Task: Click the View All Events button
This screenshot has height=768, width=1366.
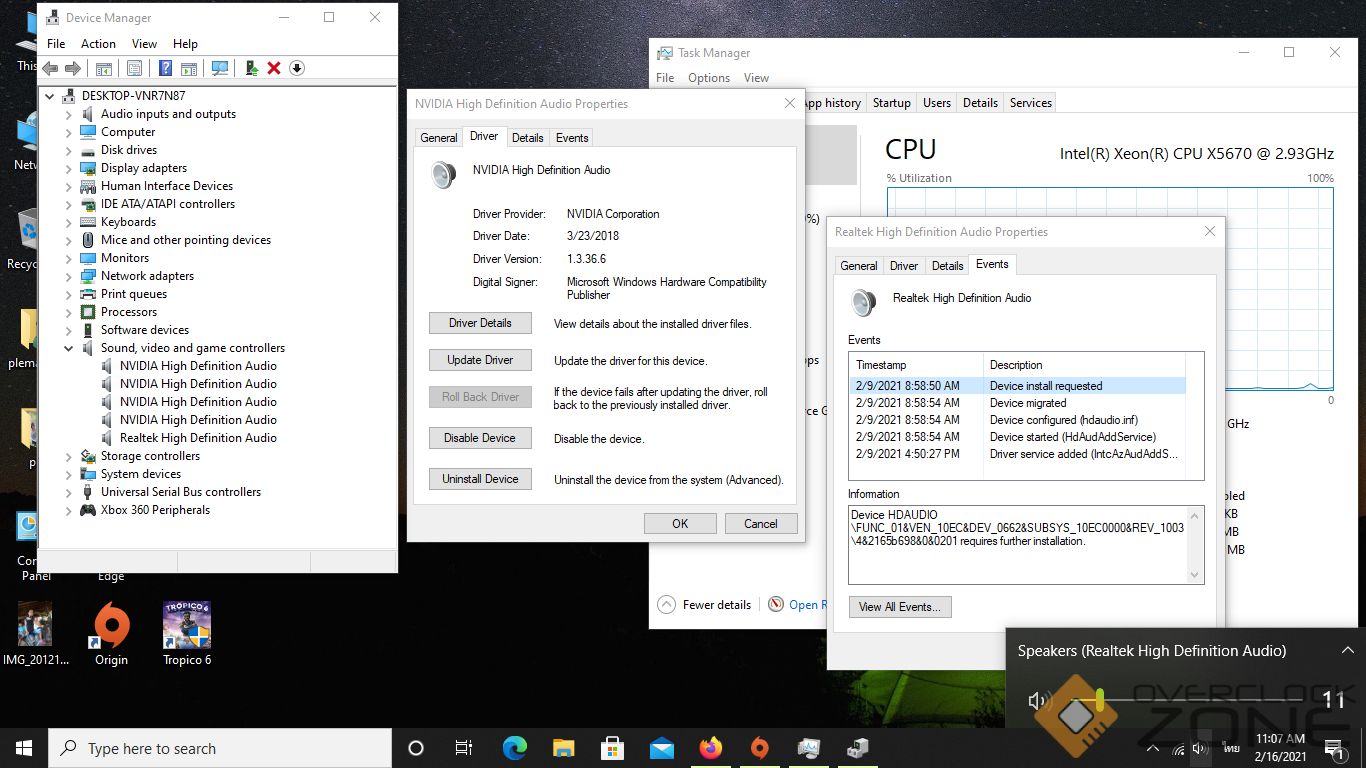Action: click(899, 607)
